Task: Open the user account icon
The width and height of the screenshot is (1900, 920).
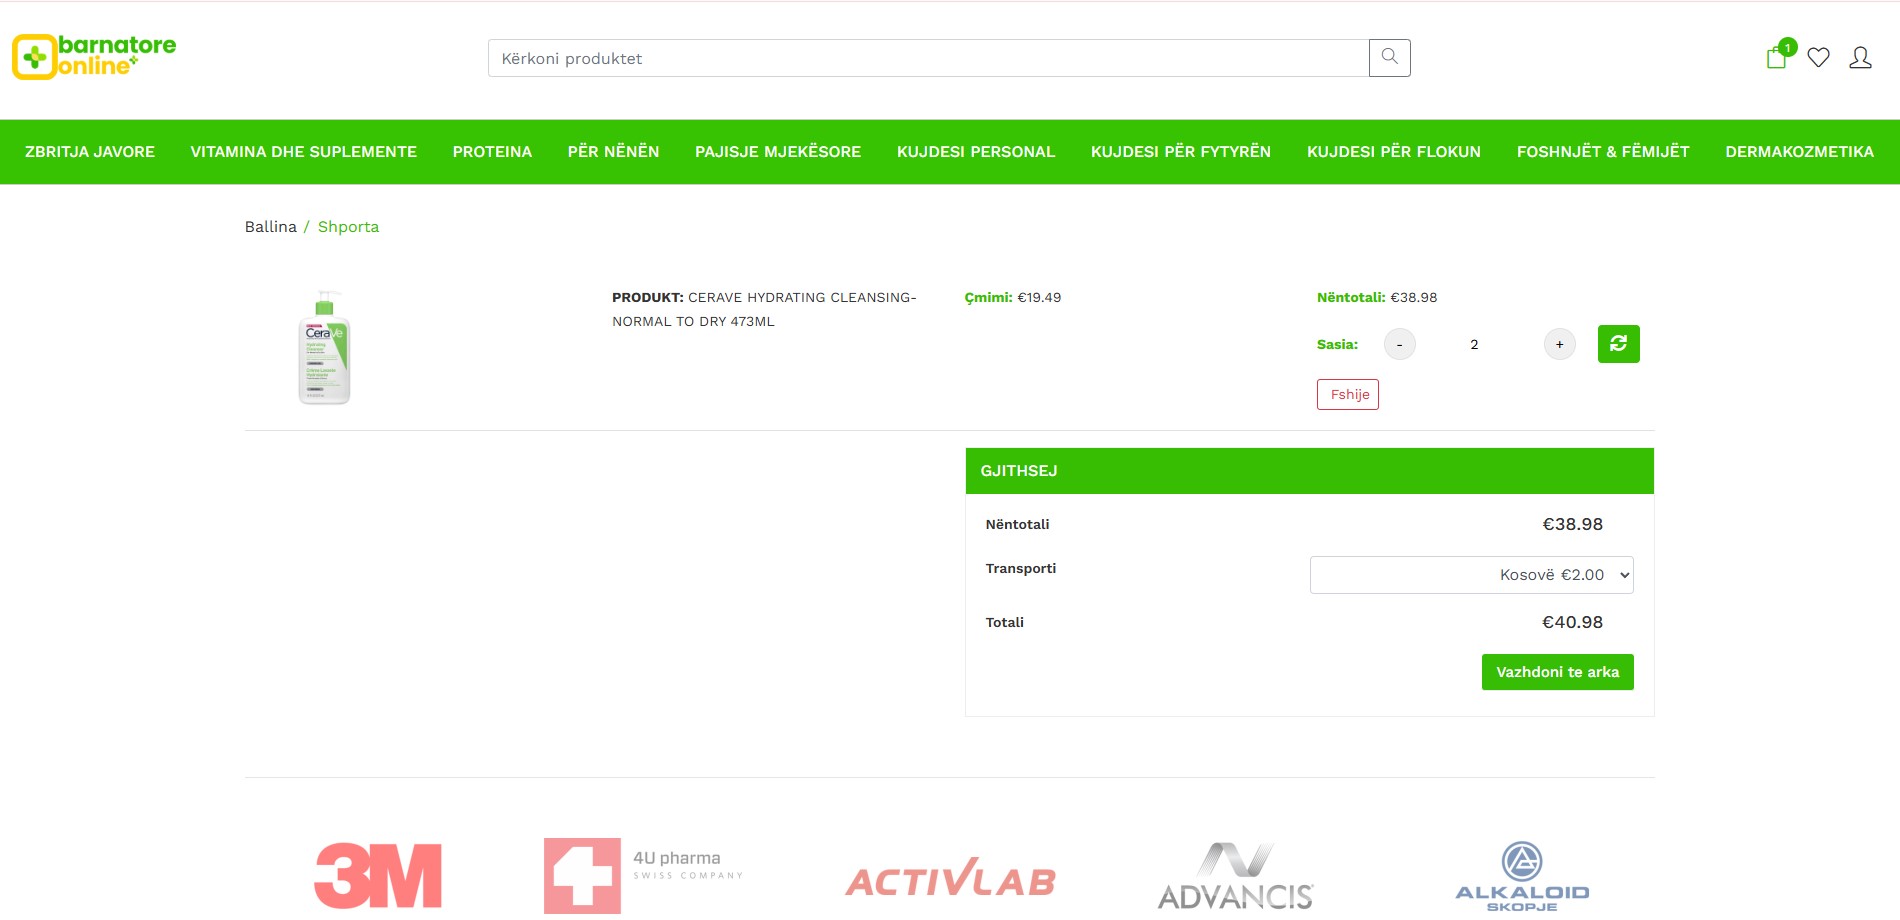Action: (1861, 58)
